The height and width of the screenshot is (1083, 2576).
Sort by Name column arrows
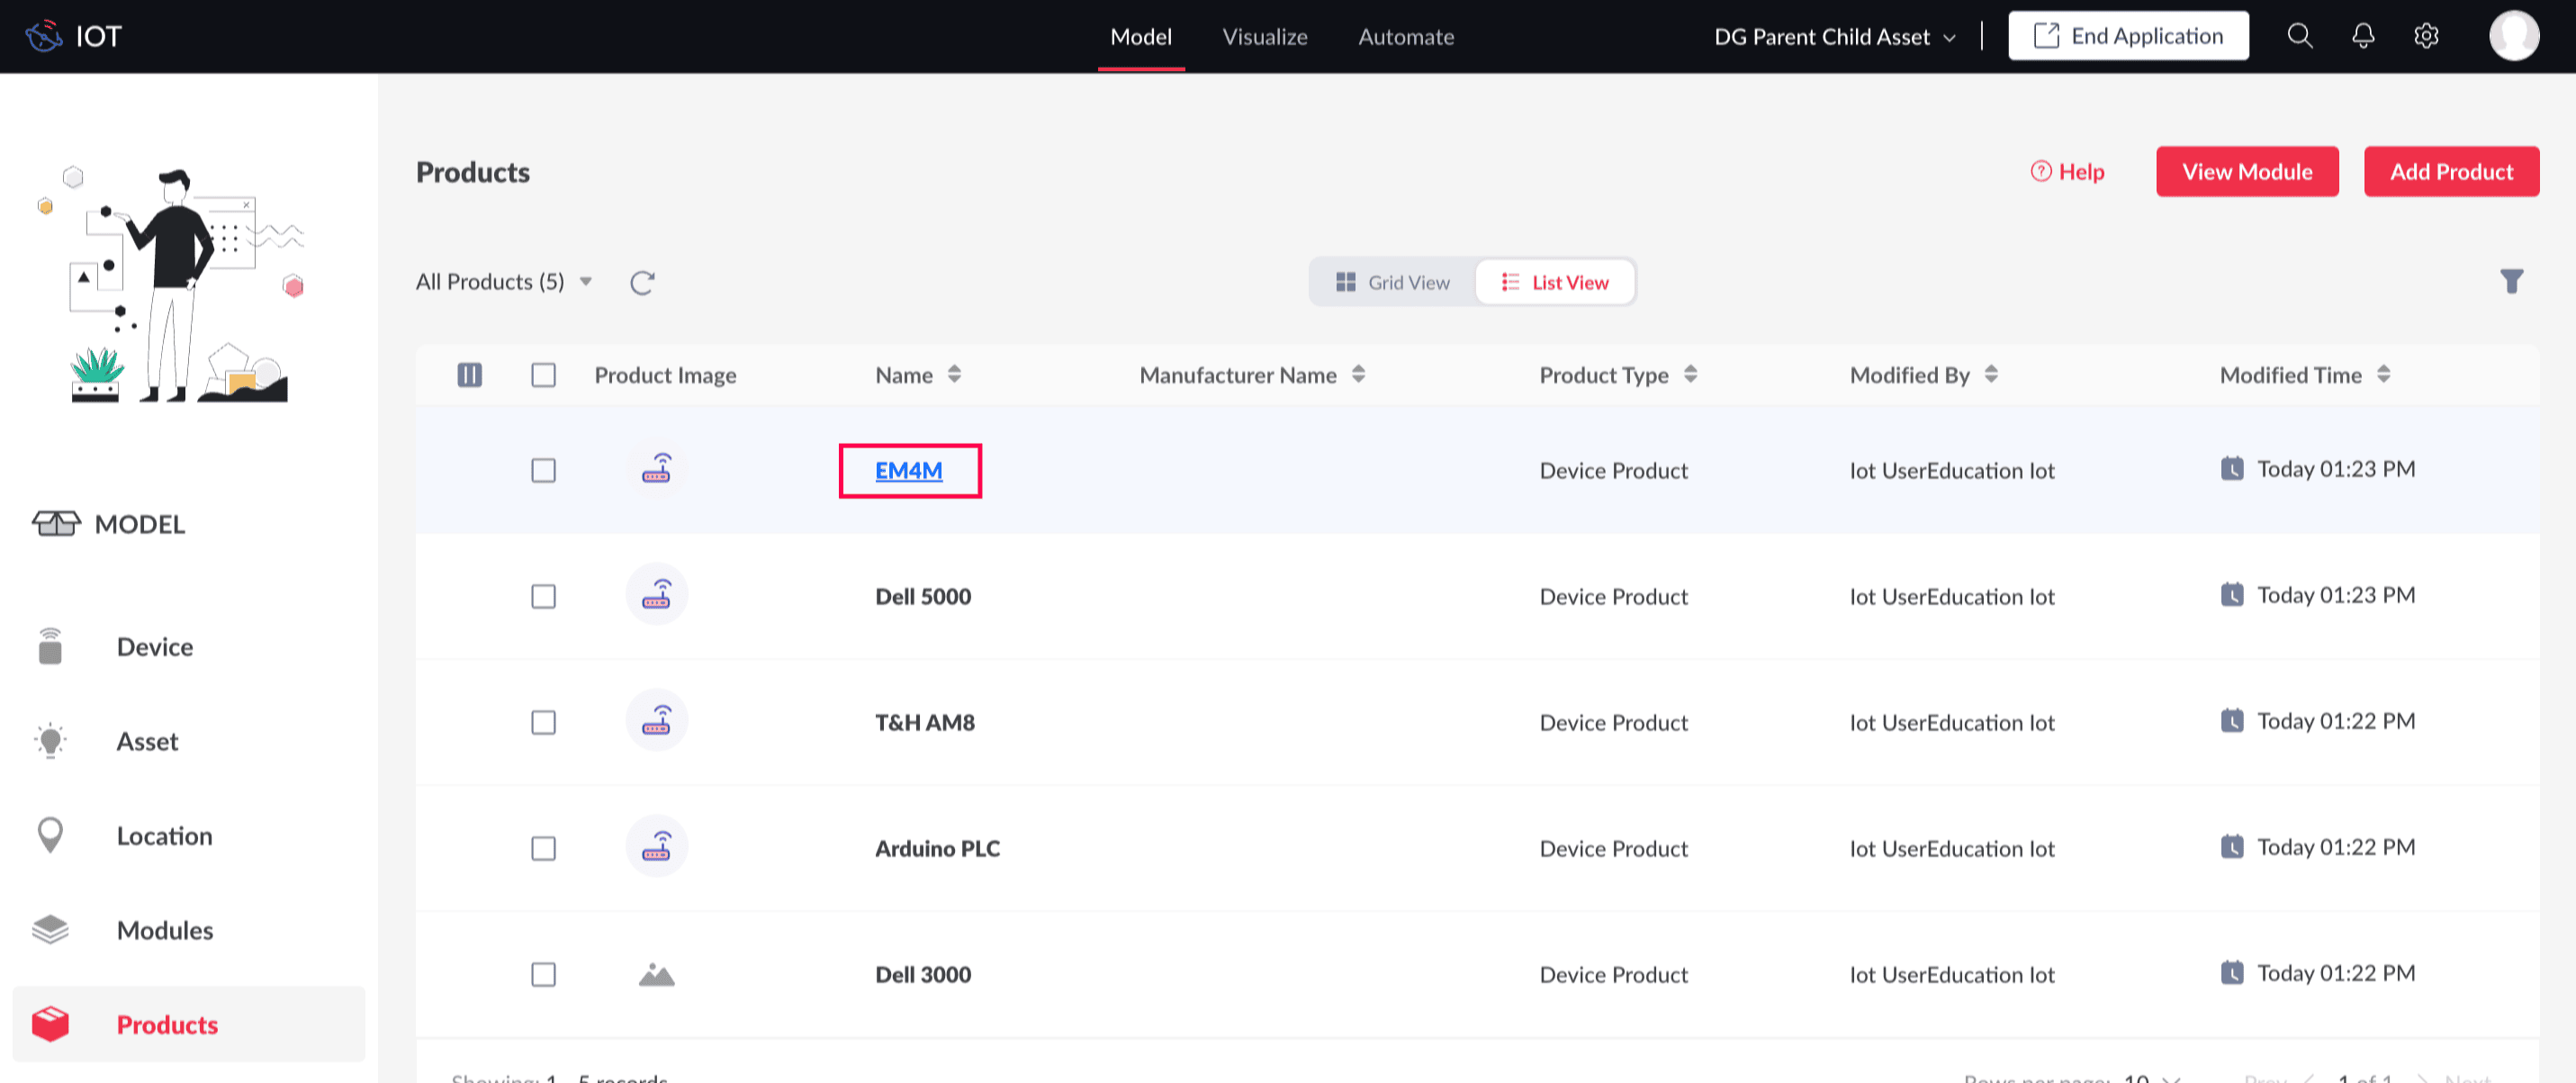[954, 374]
